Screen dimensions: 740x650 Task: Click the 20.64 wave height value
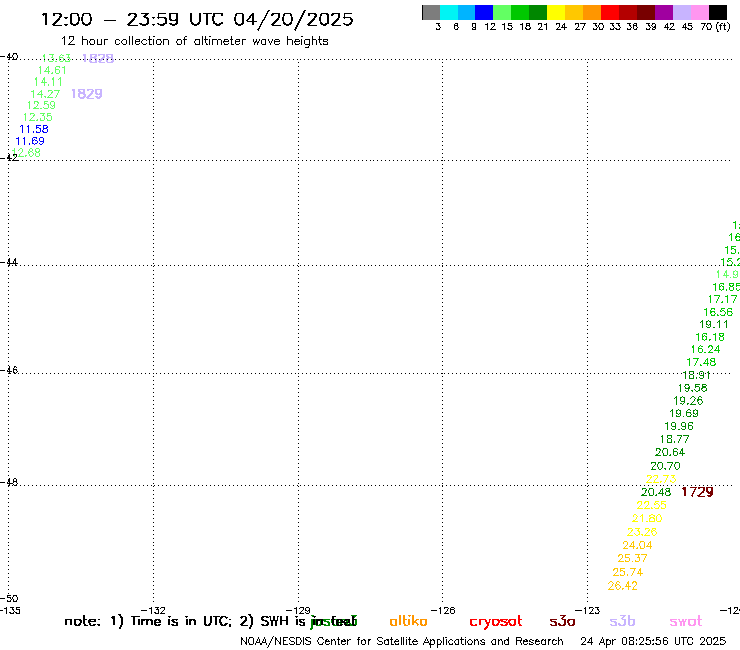(670, 452)
